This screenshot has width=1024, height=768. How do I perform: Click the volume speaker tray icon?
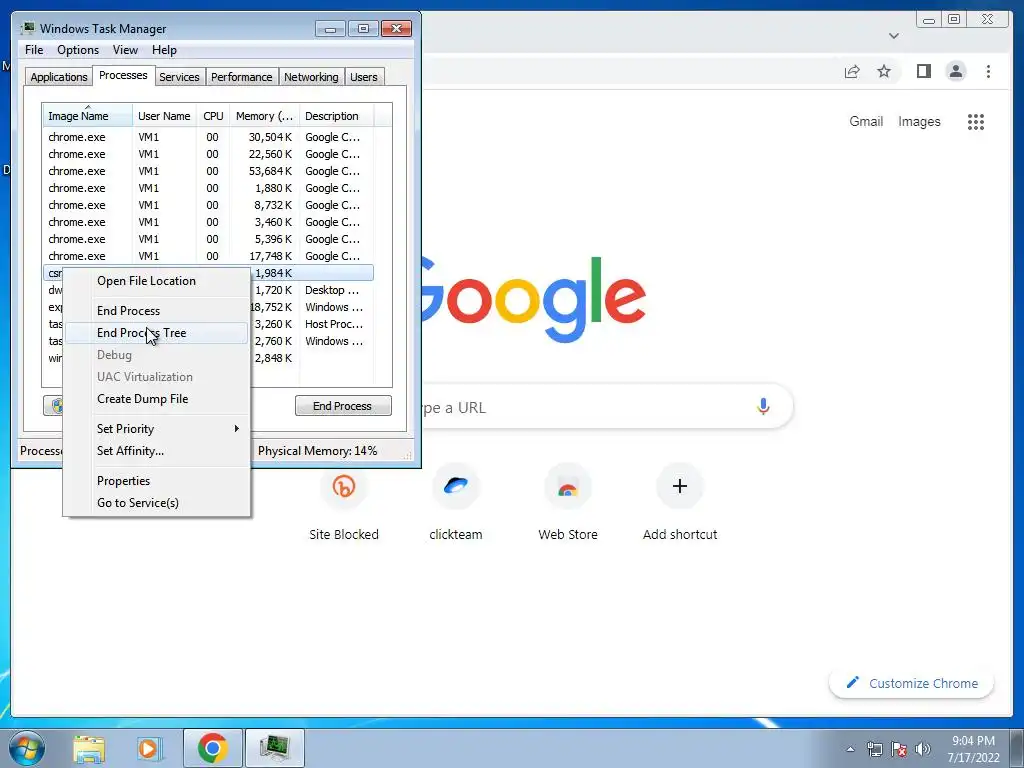[x=922, y=749]
